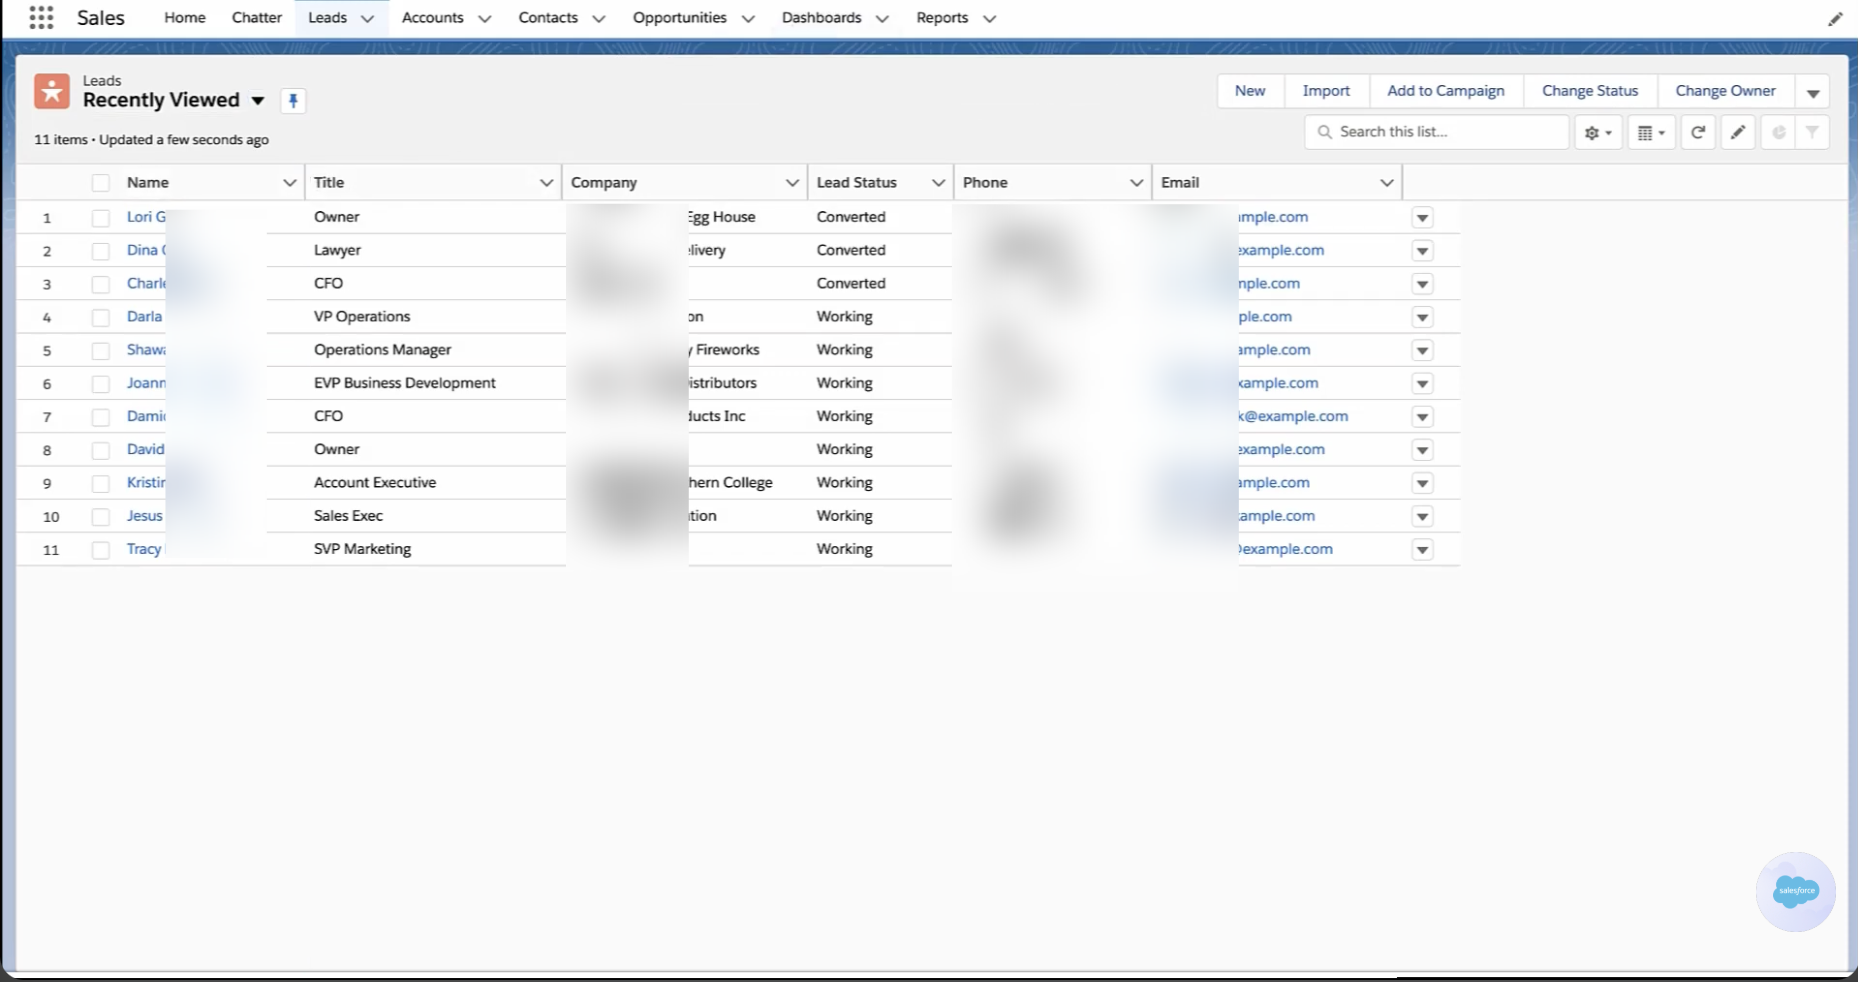The height and width of the screenshot is (982, 1858).
Task: Open the App Launcher grid icon
Action: click(x=41, y=17)
